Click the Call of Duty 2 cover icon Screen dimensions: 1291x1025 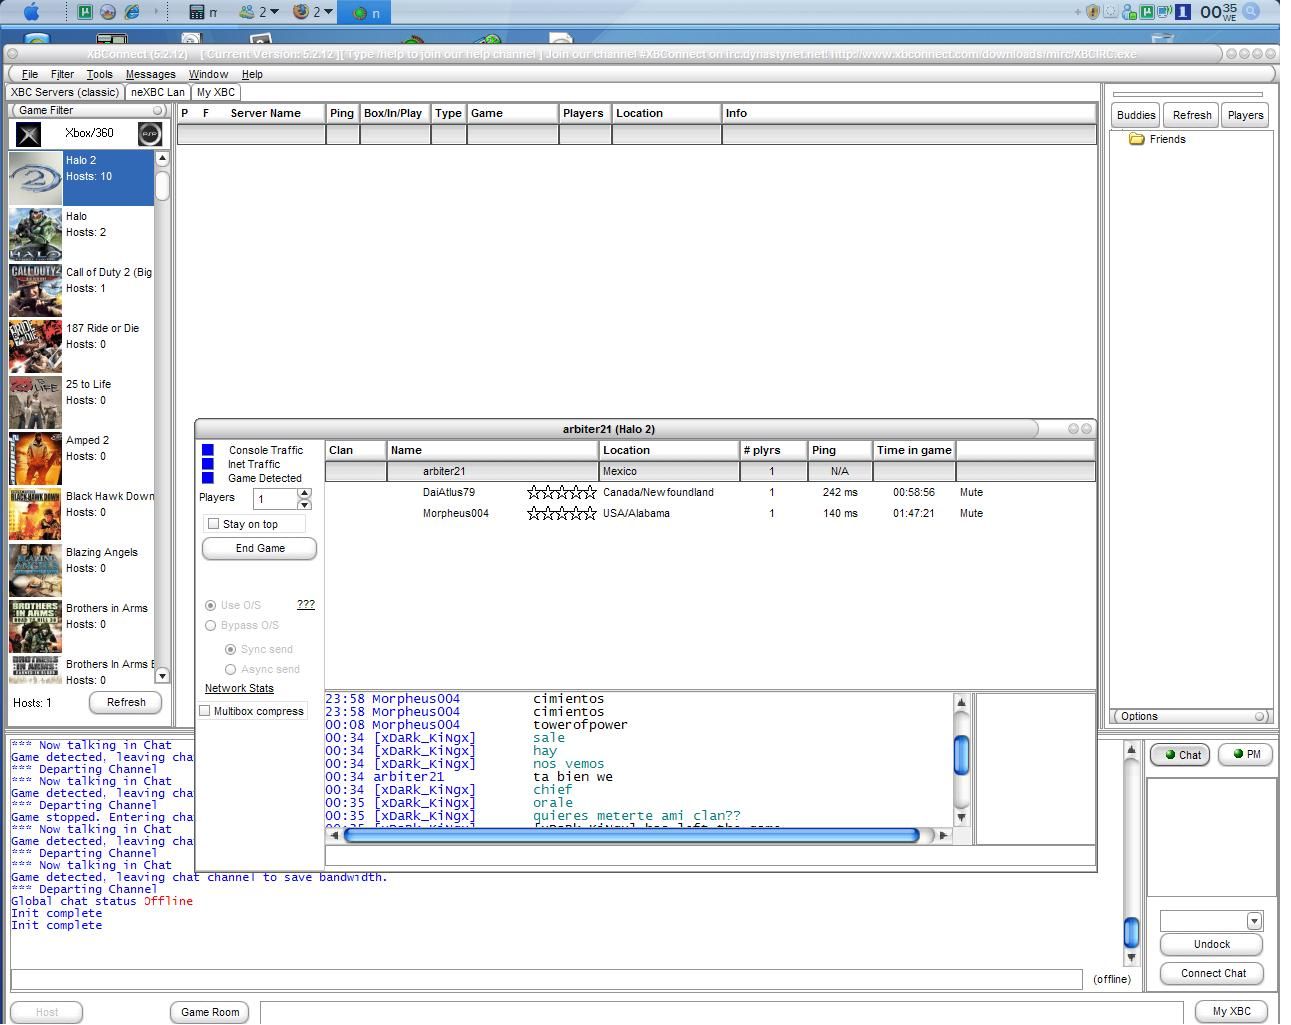(x=35, y=290)
